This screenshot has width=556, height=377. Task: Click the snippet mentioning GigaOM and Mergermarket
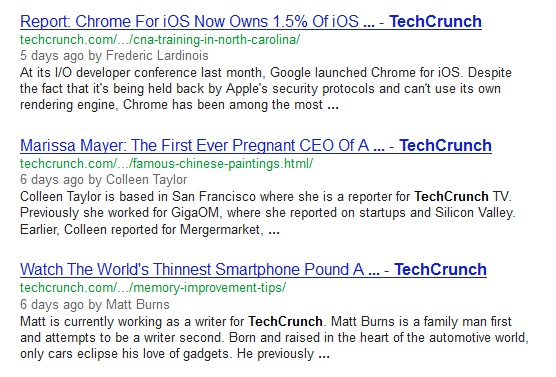click(268, 213)
